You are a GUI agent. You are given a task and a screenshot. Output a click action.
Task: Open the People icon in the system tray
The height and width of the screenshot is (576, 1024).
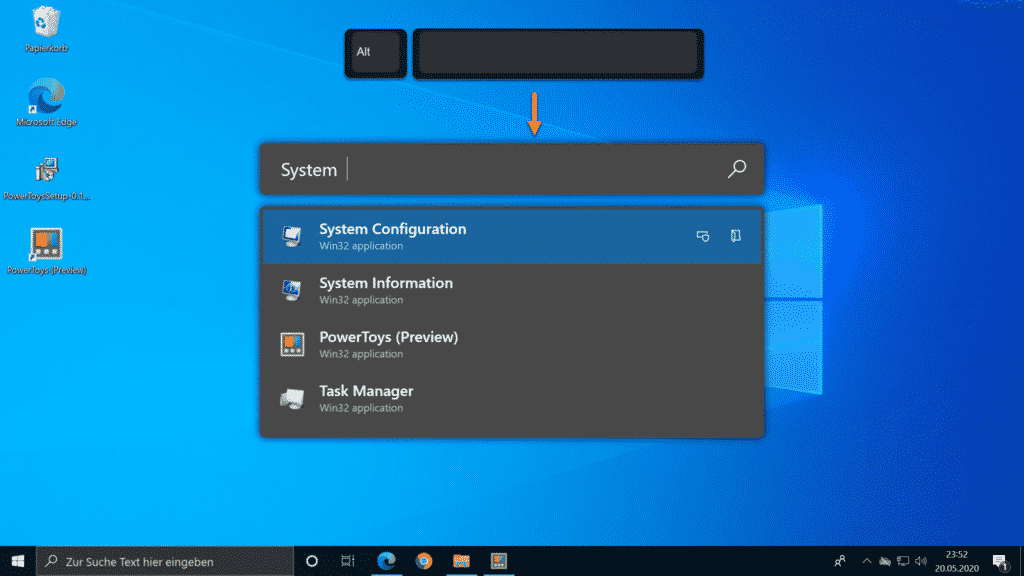(840, 562)
